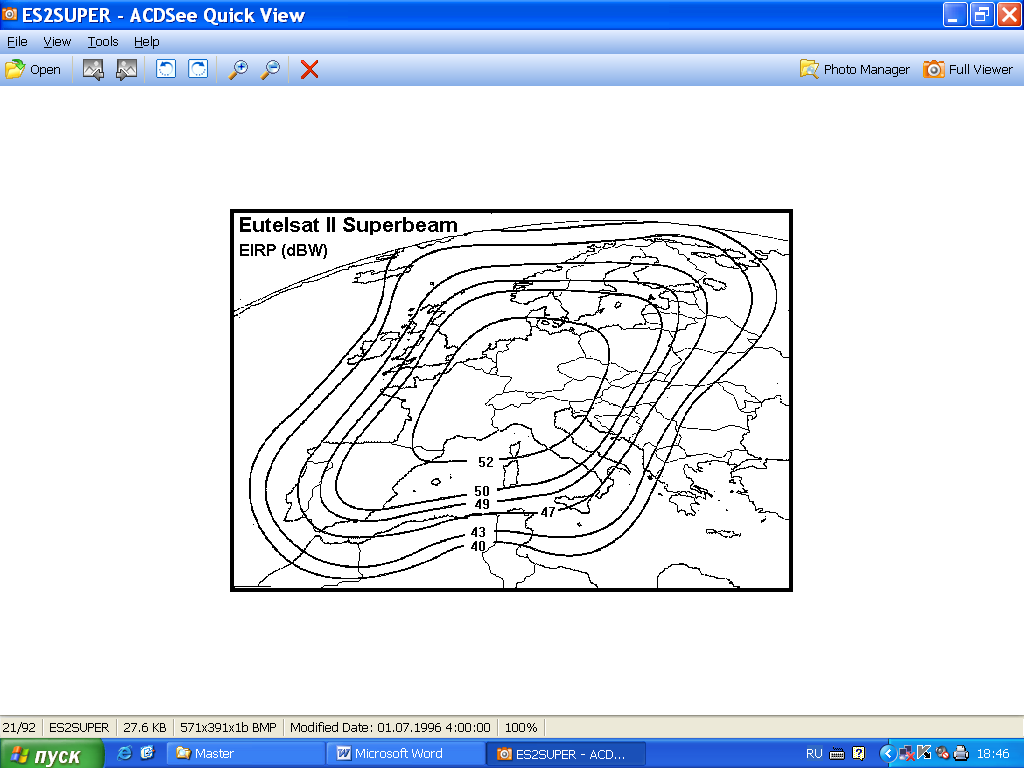Switch to Master folder taskbar button
The image size is (1024, 768).
point(246,754)
